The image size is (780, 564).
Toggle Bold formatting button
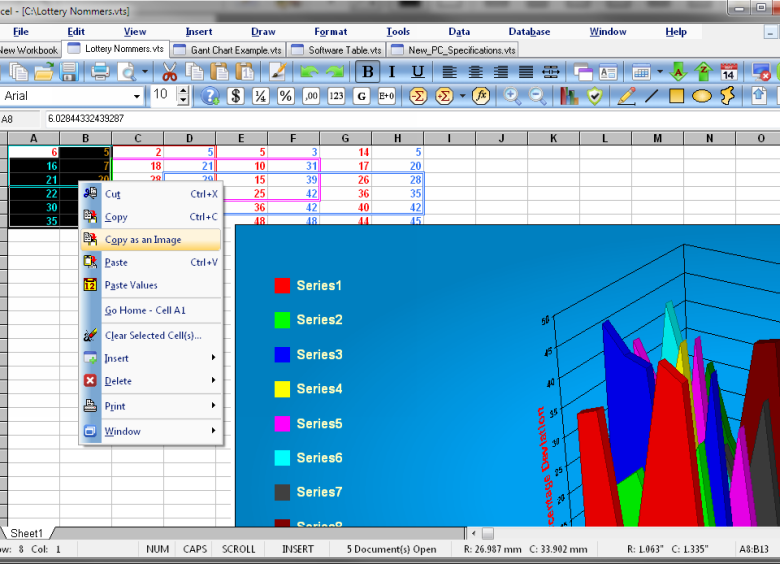pos(368,72)
